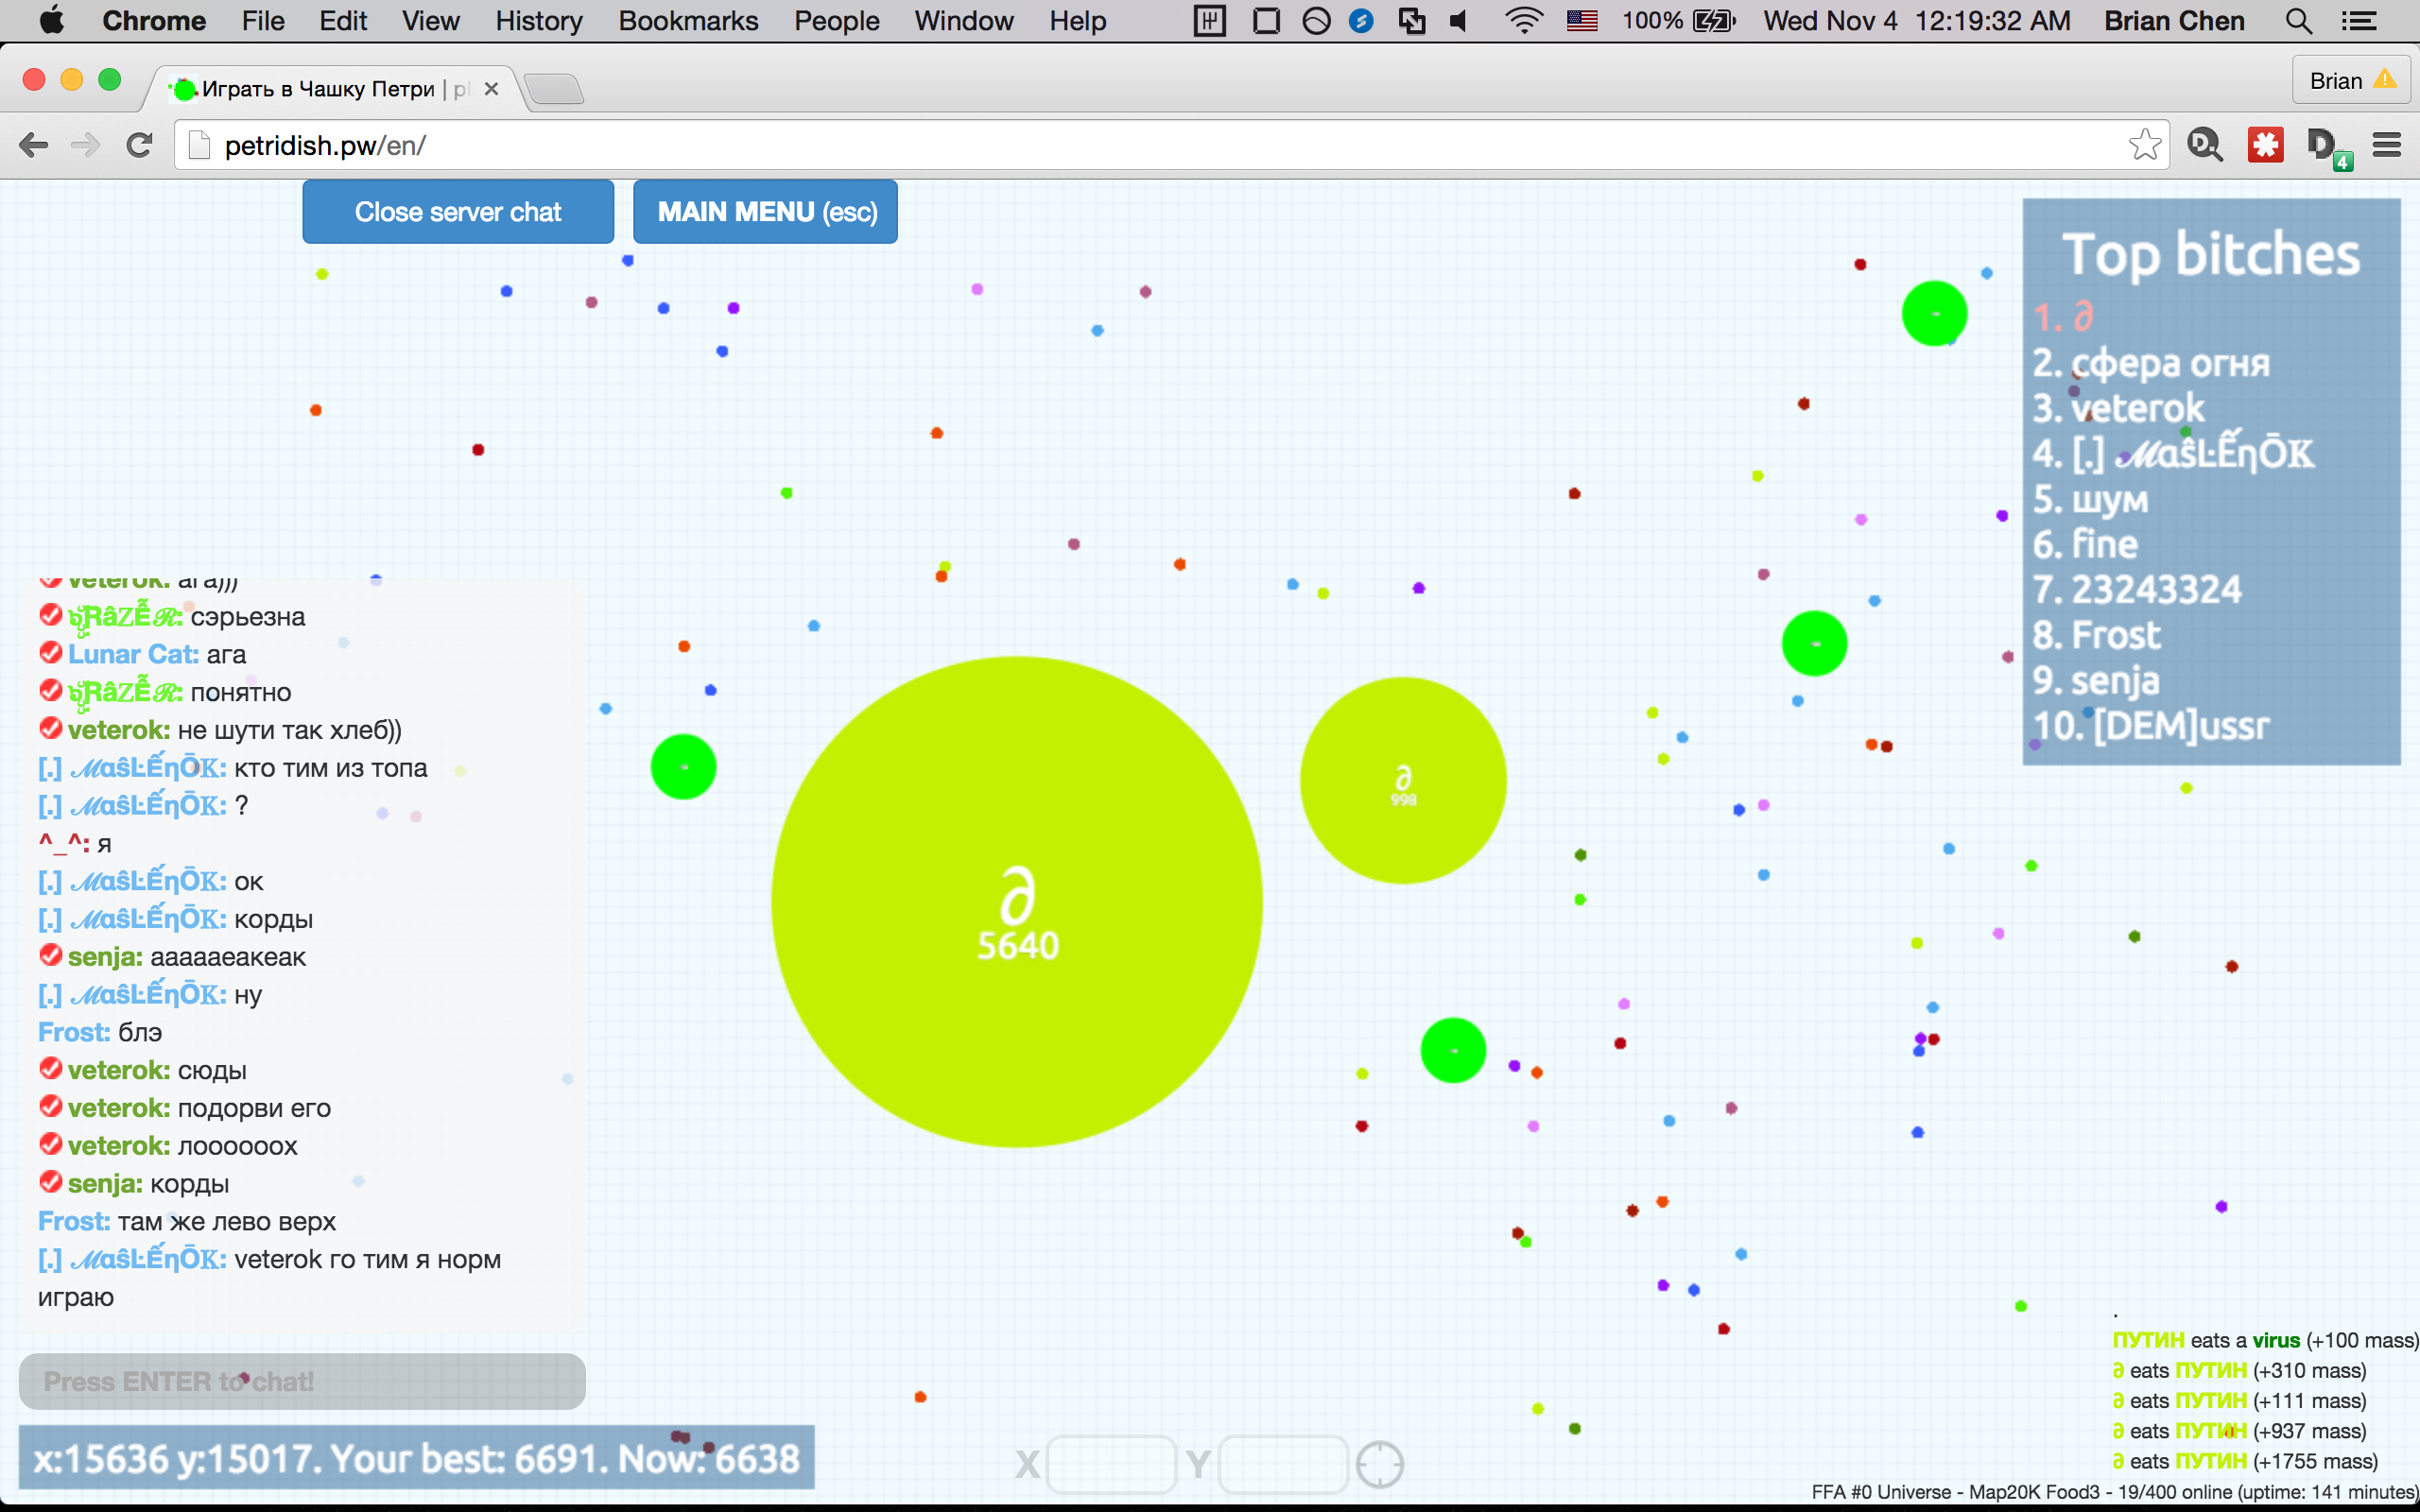This screenshot has width=2420, height=1512.
Task: Reload the page with the refresh icon
Action: (x=139, y=146)
